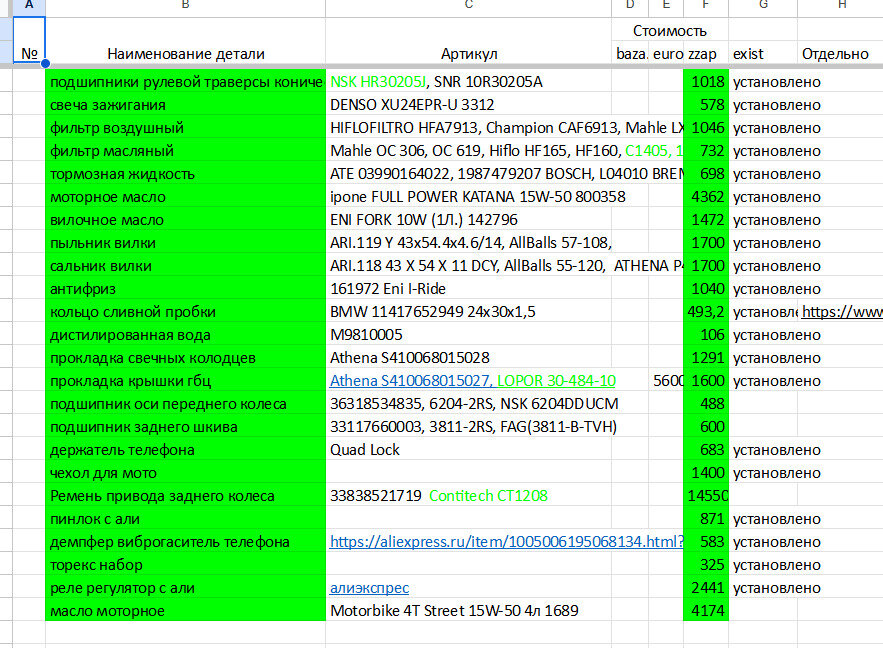Image resolution: width=883 pixels, height=648 pixels.
Task: Select cell 'чехол для мото'
Action: coord(185,473)
